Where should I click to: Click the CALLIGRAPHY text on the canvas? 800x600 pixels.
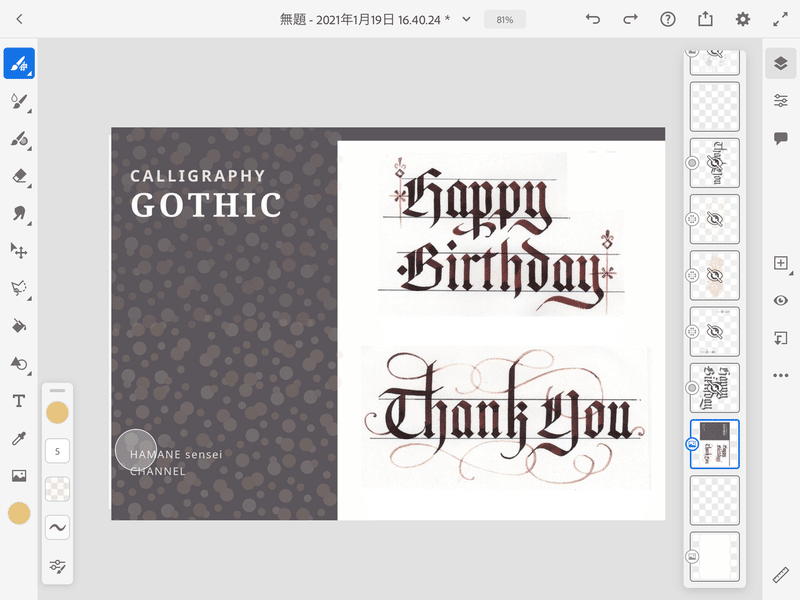197,176
